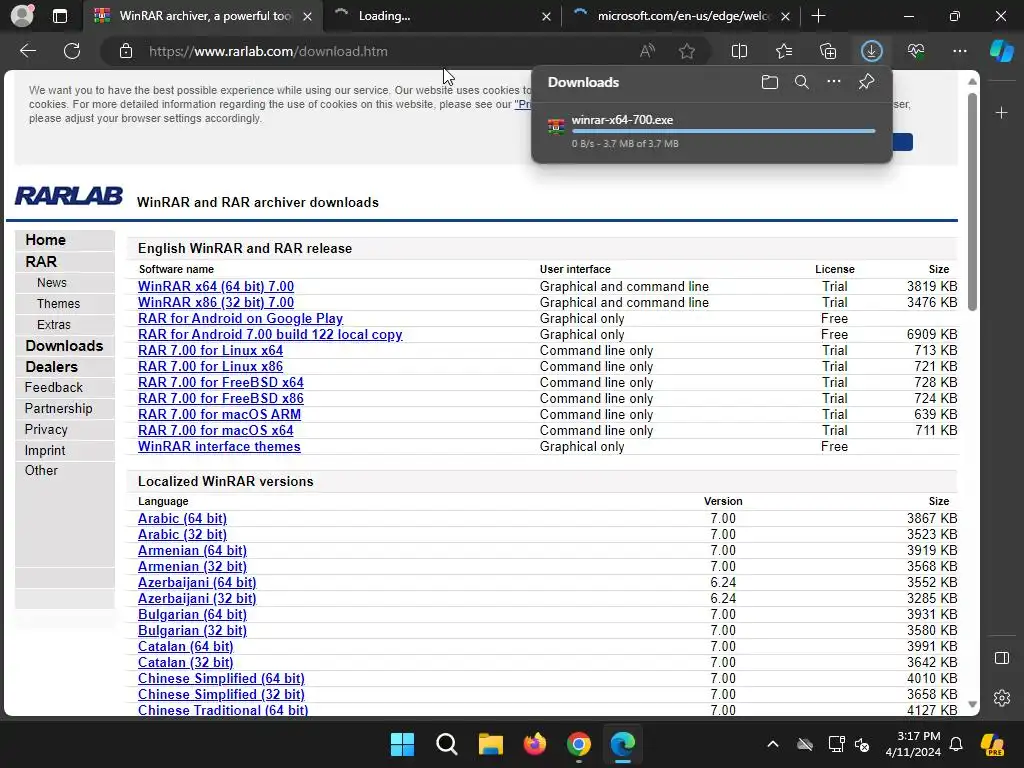Download Chinese Simplified (64 bit) version
The width and height of the screenshot is (1024, 768).
coord(221,679)
